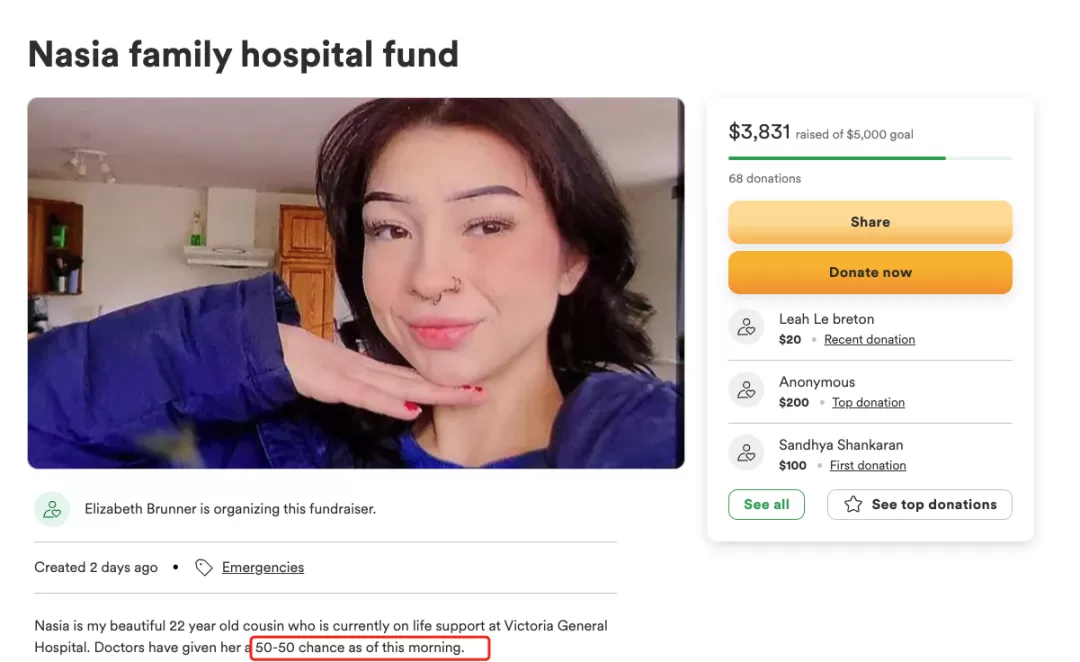Open the First donation link

coord(868,466)
